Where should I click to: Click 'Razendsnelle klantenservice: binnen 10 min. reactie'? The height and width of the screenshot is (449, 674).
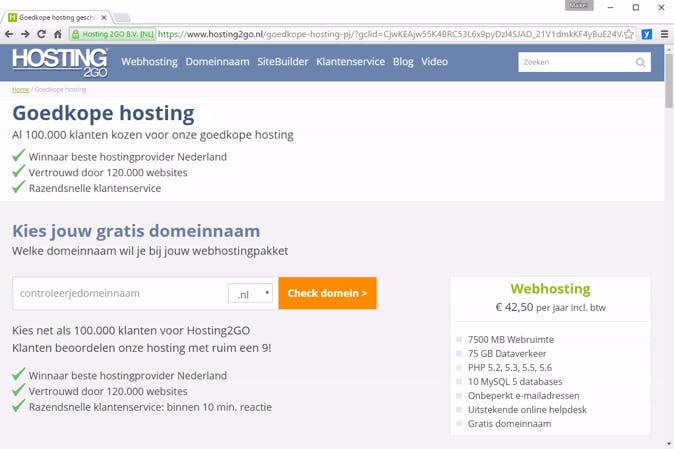coord(150,407)
